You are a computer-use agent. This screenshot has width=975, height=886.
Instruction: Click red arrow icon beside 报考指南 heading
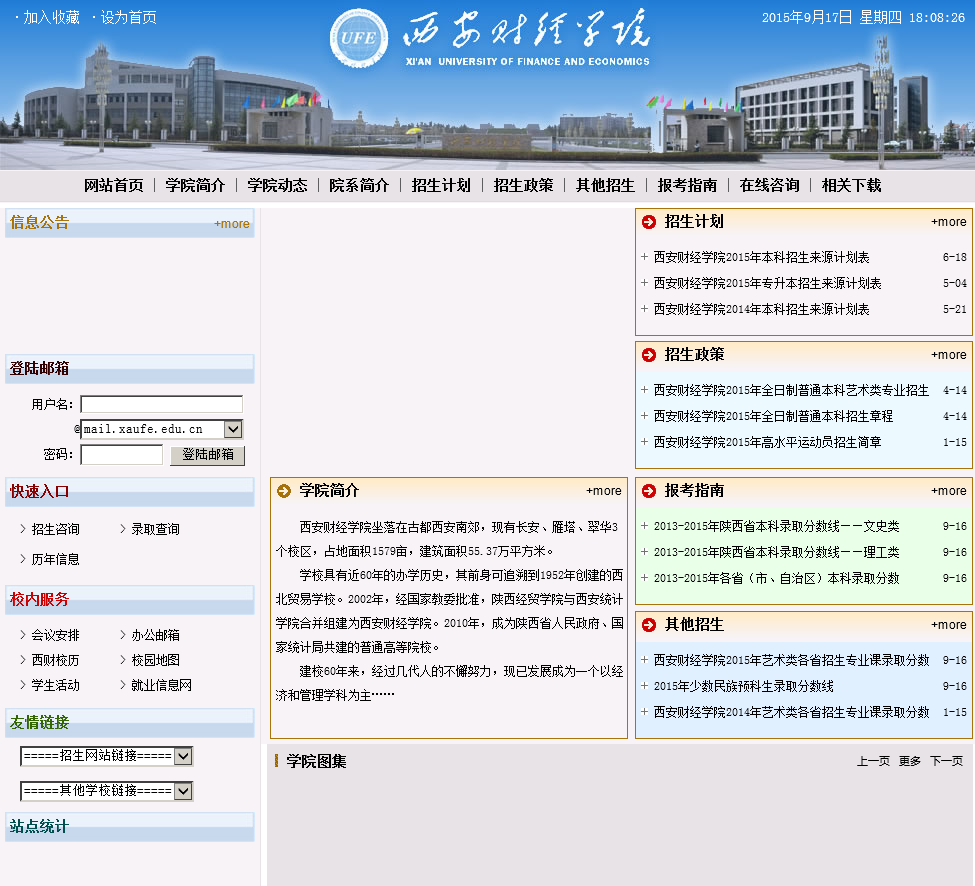pyautogui.click(x=649, y=491)
